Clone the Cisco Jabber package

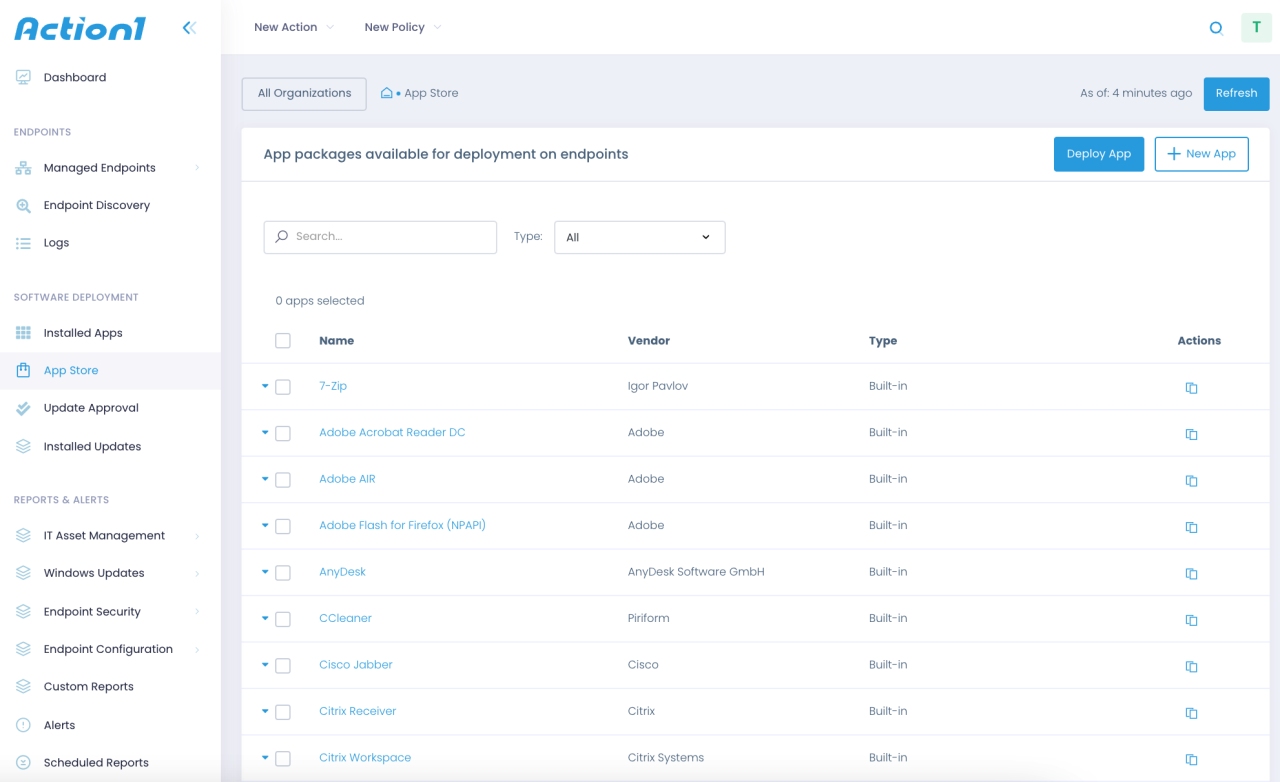[x=1191, y=667]
